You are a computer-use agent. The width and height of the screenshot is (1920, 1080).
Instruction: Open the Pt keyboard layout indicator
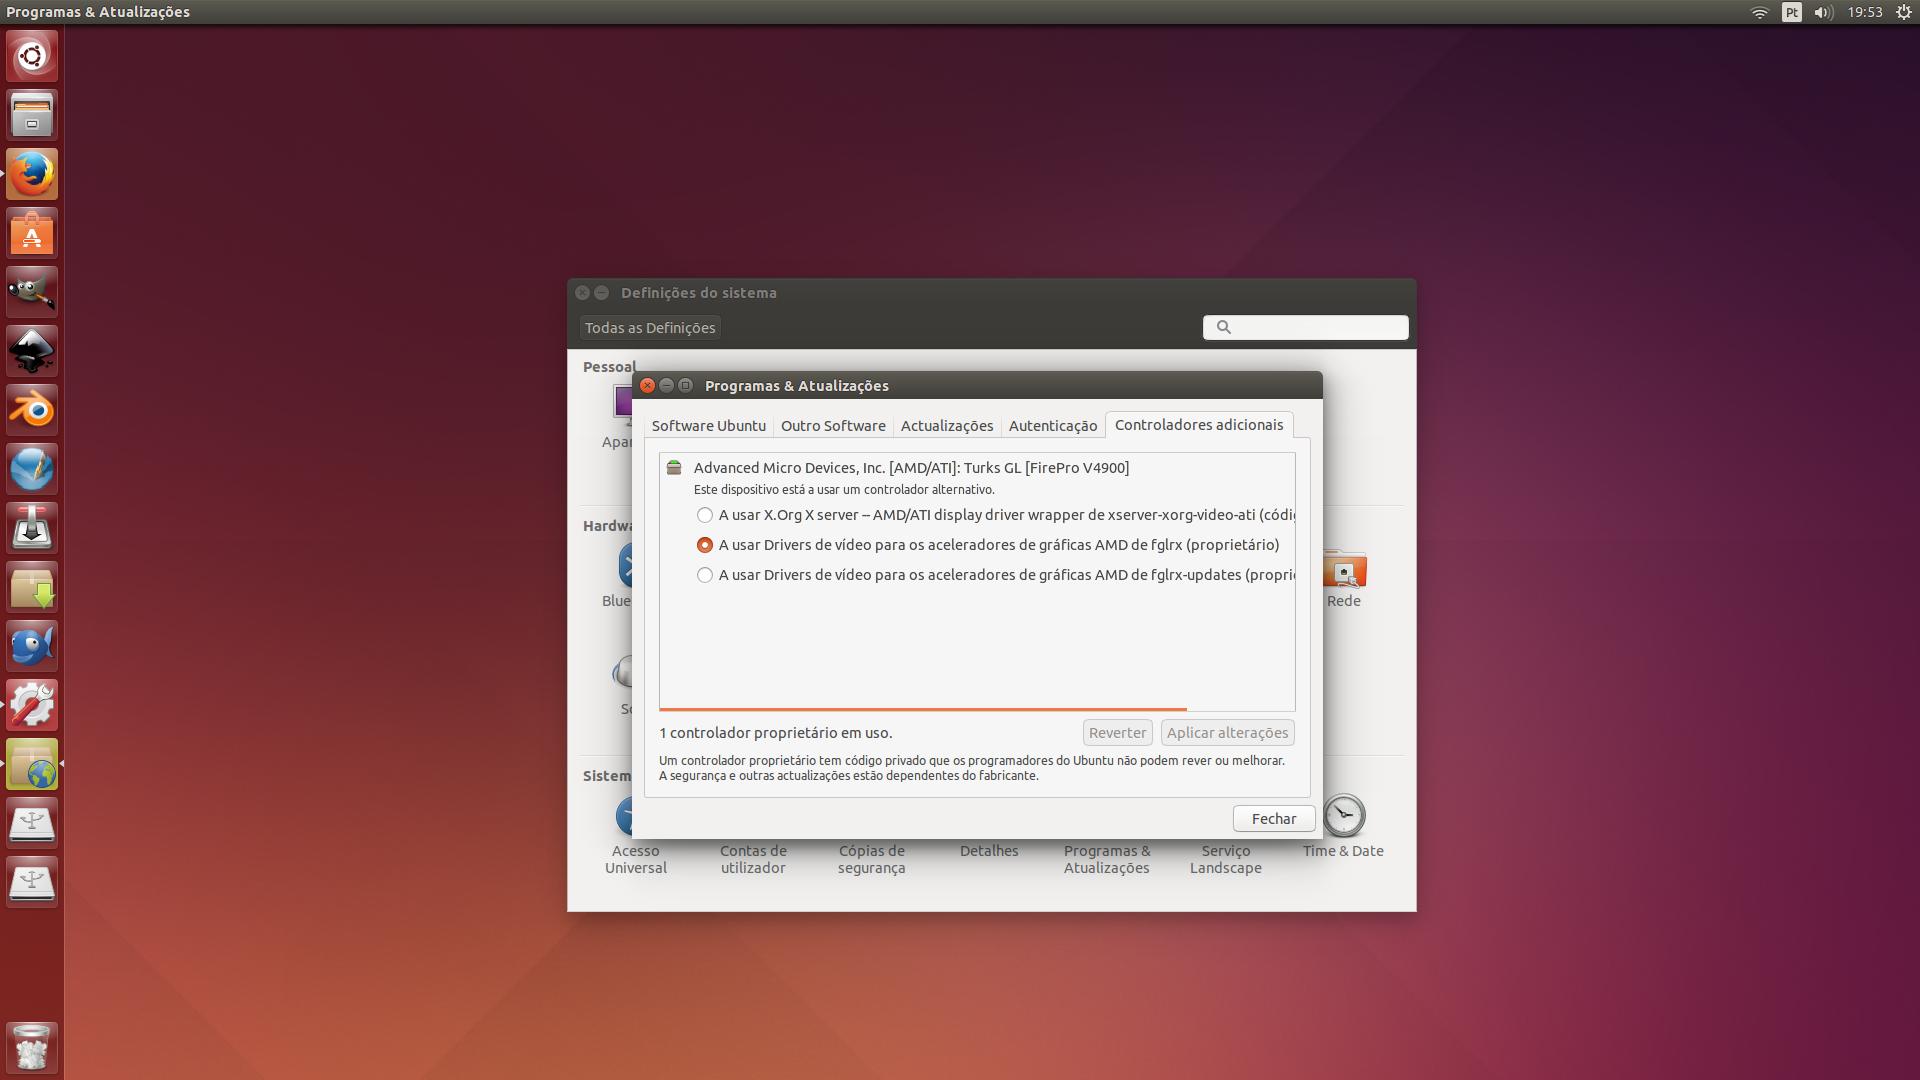pos(1792,12)
